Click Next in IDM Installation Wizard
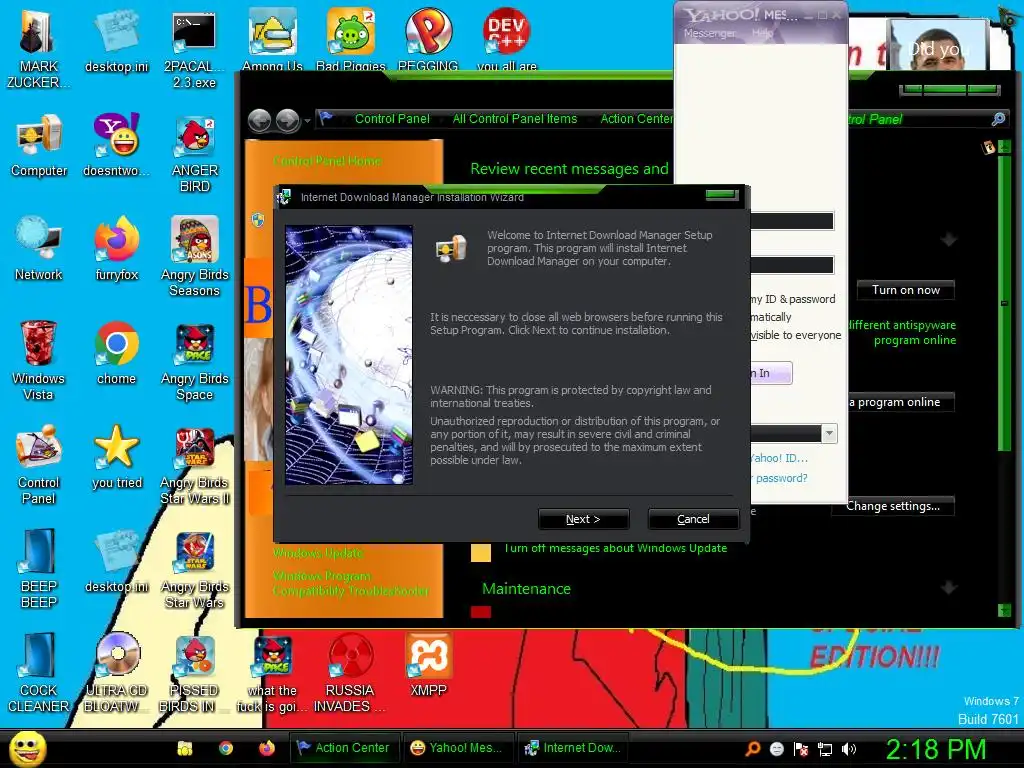Viewport: 1024px width, 768px height. [x=583, y=519]
